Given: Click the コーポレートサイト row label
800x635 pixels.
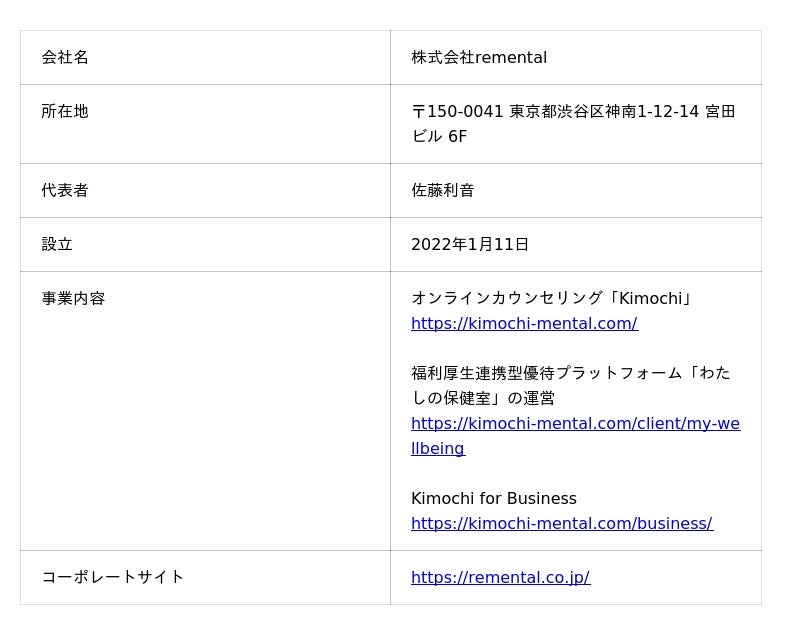Looking at the screenshot, I should click(113, 577).
